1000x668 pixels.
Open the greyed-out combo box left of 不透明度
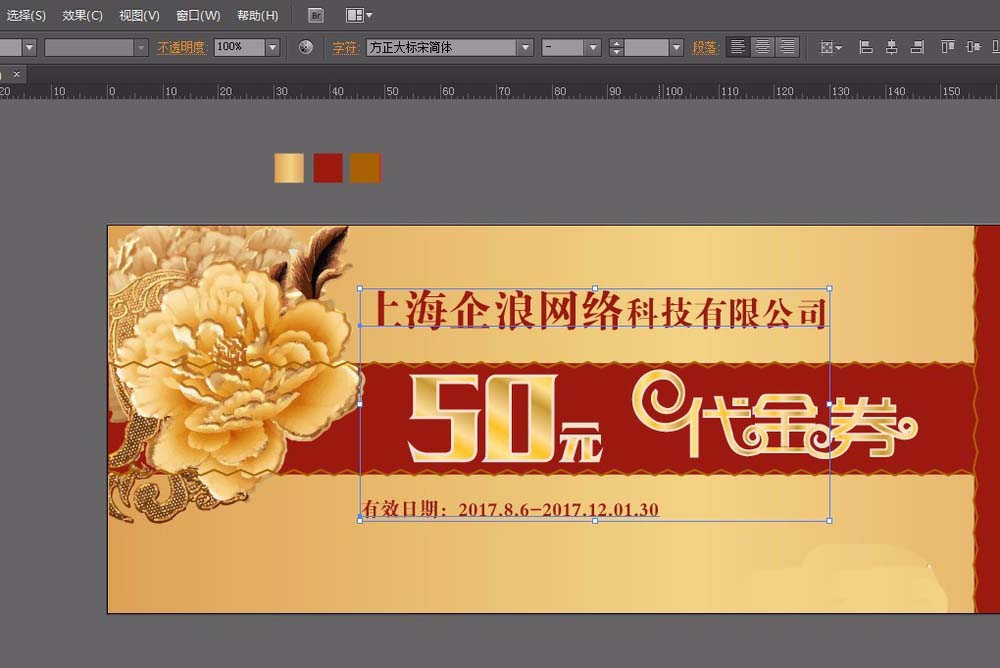click(x=96, y=47)
